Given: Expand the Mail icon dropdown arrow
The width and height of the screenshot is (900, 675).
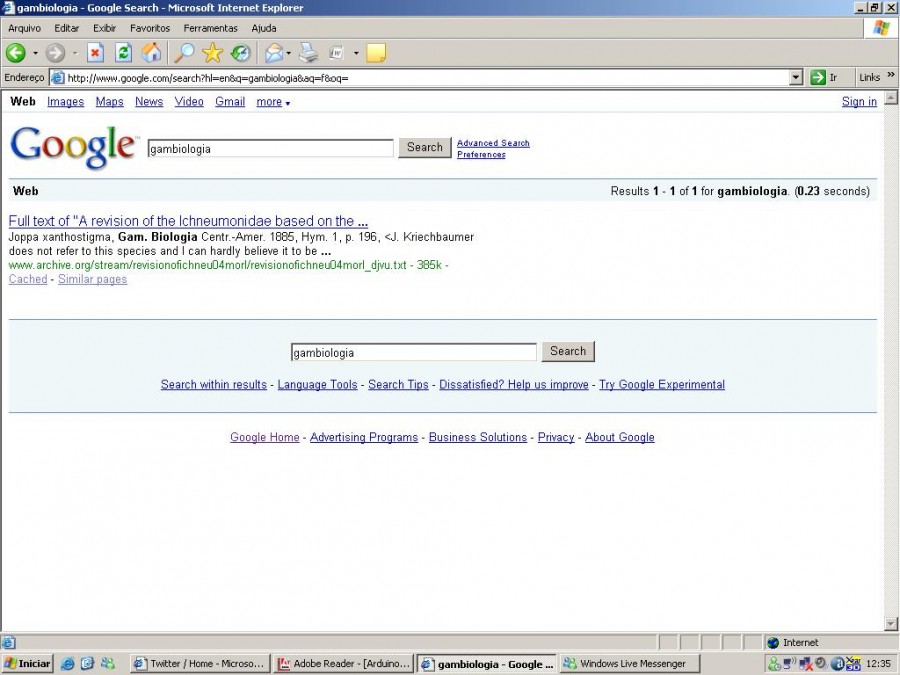Looking at the screenshot, I should (x=289, y=53).
